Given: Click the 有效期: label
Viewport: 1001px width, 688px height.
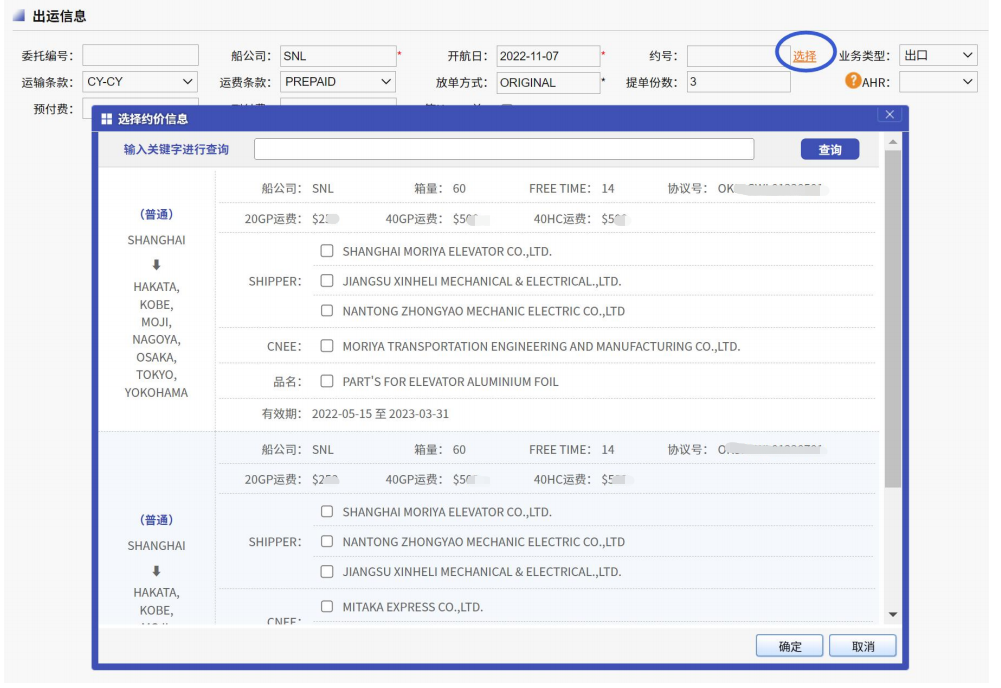Looking at the screenshot, I should pyautogui.click(x=282, y=414).
